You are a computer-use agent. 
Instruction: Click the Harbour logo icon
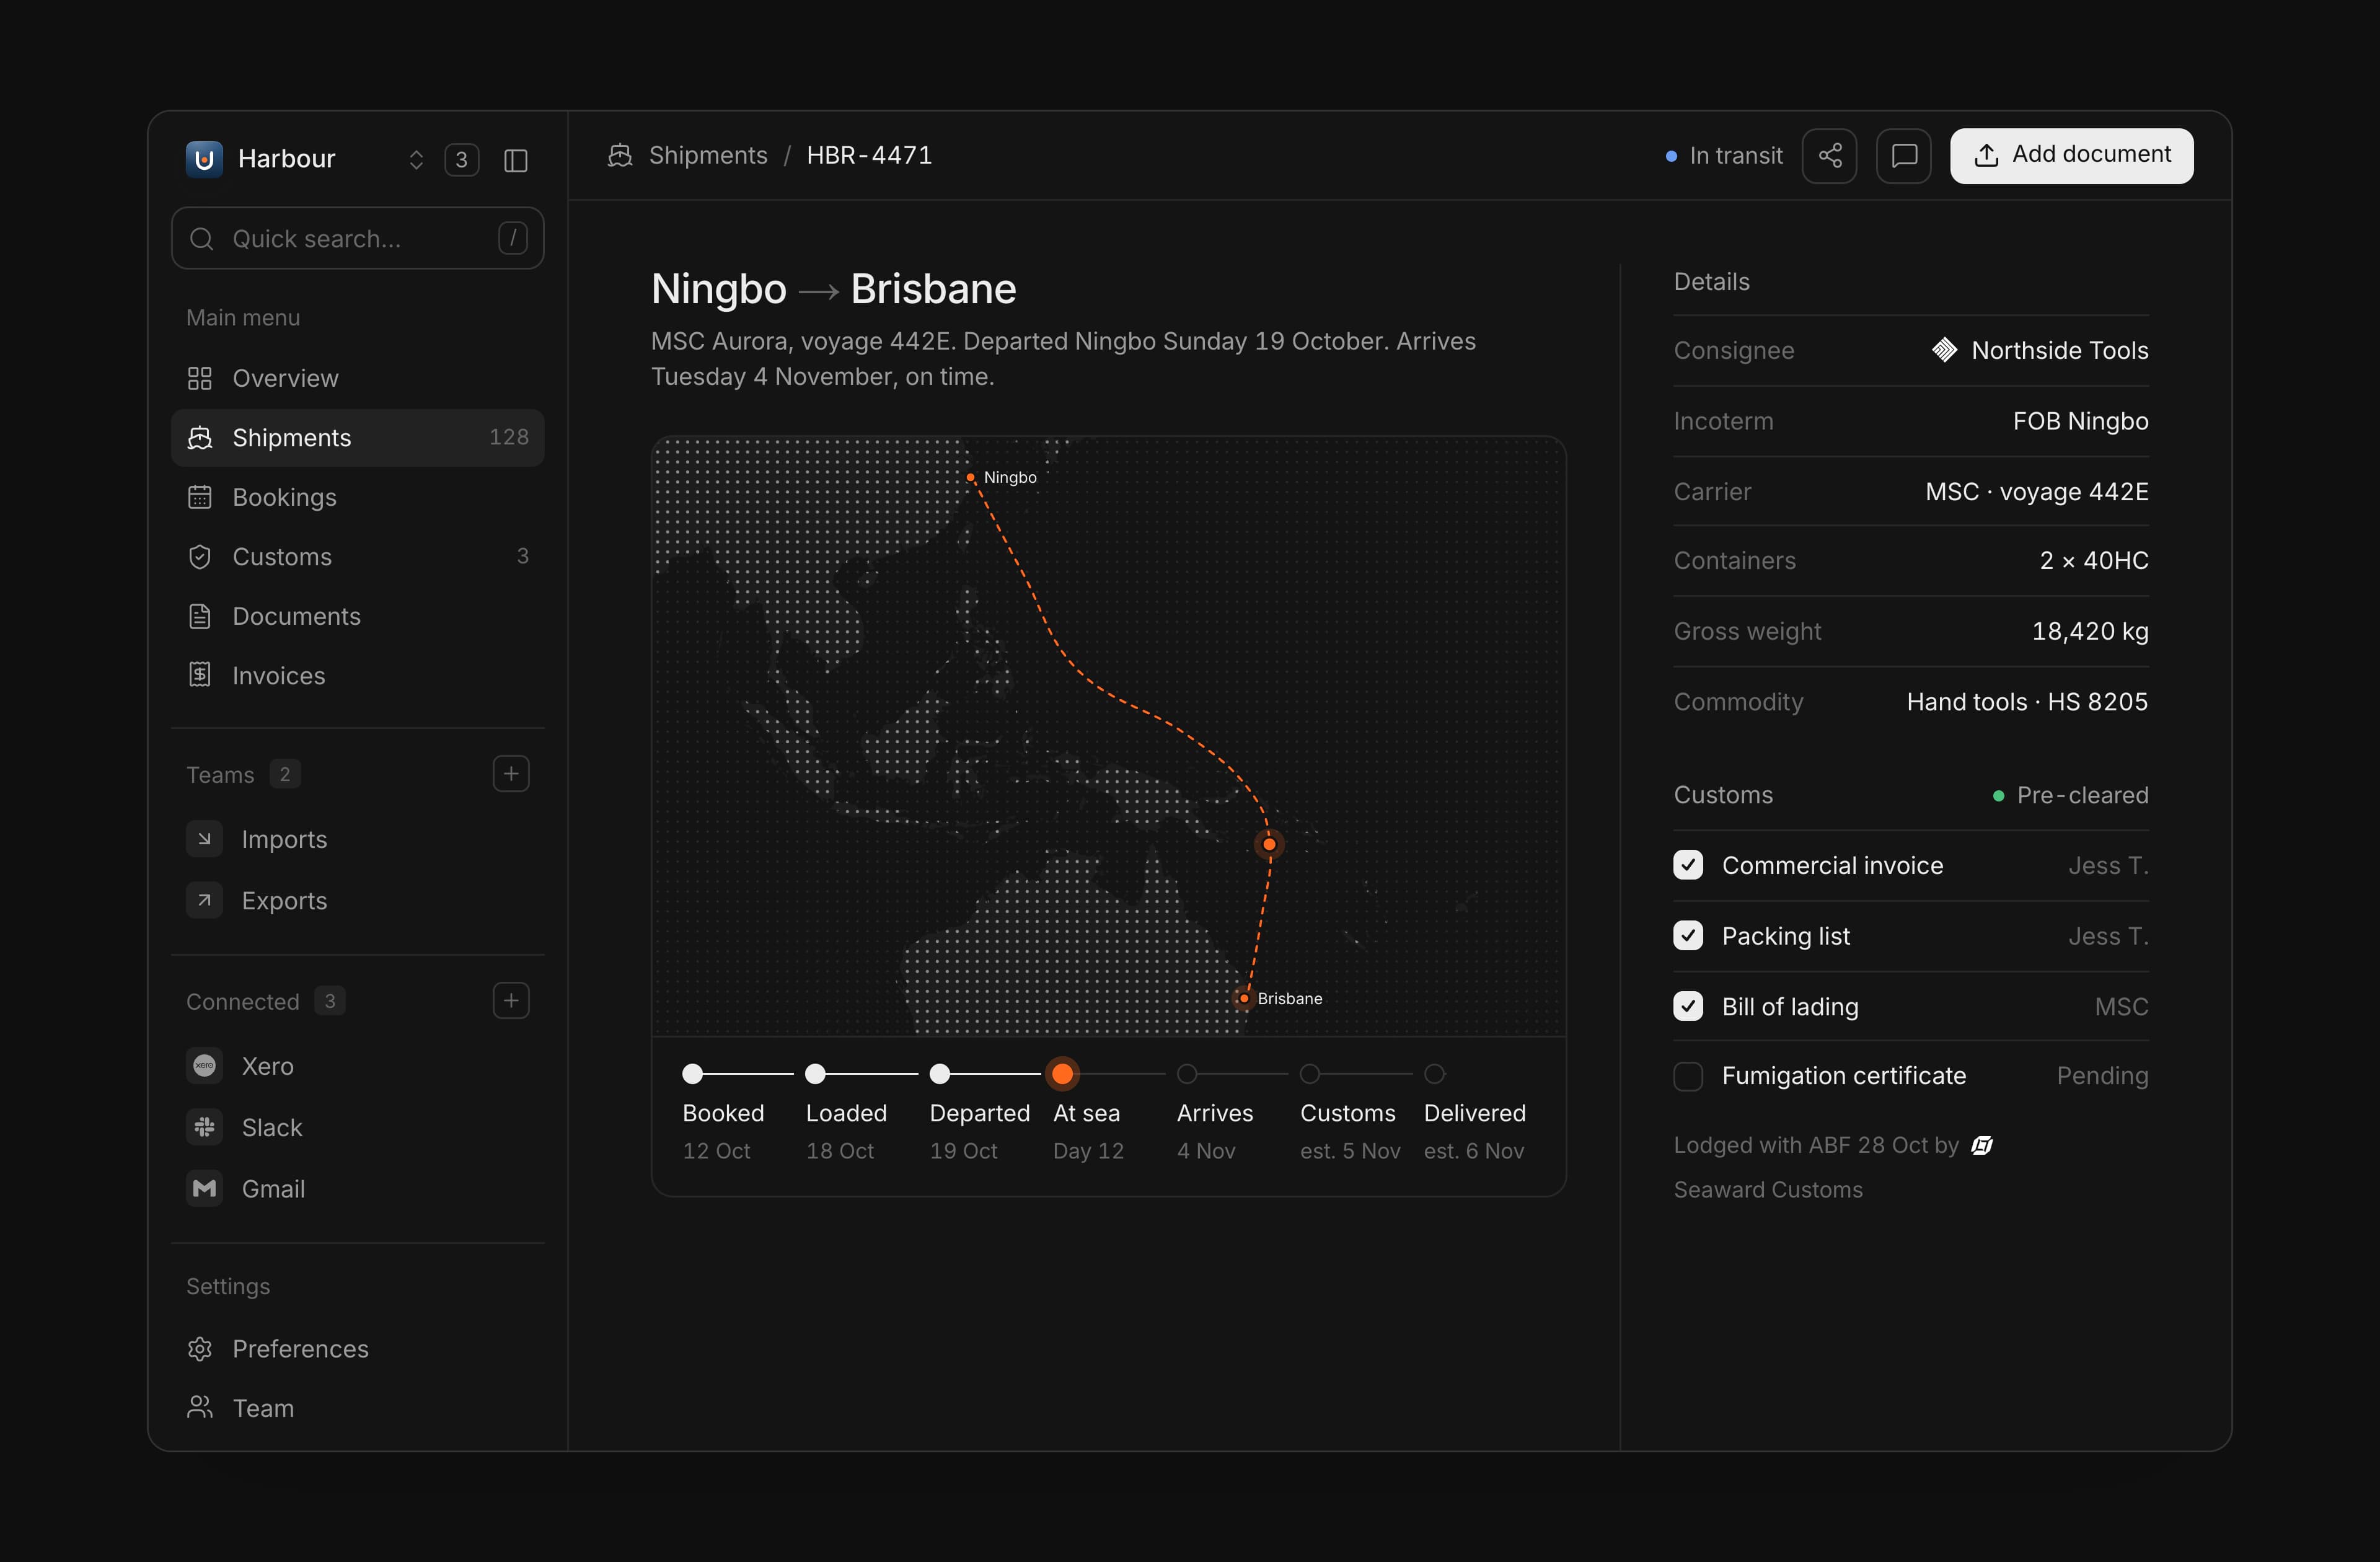(204, 159)
